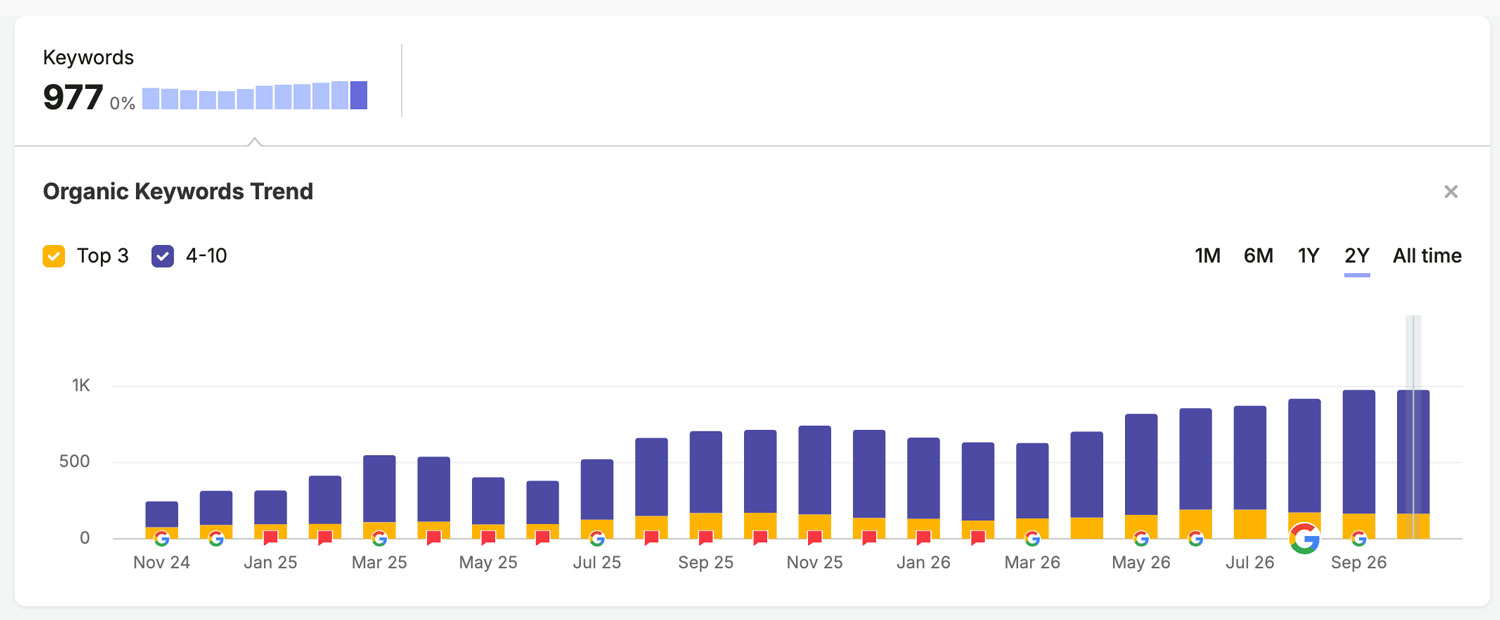Click the Google update icon above Mar 25
This screenshot has width=1500, height=620.
[x=379, y=539]
